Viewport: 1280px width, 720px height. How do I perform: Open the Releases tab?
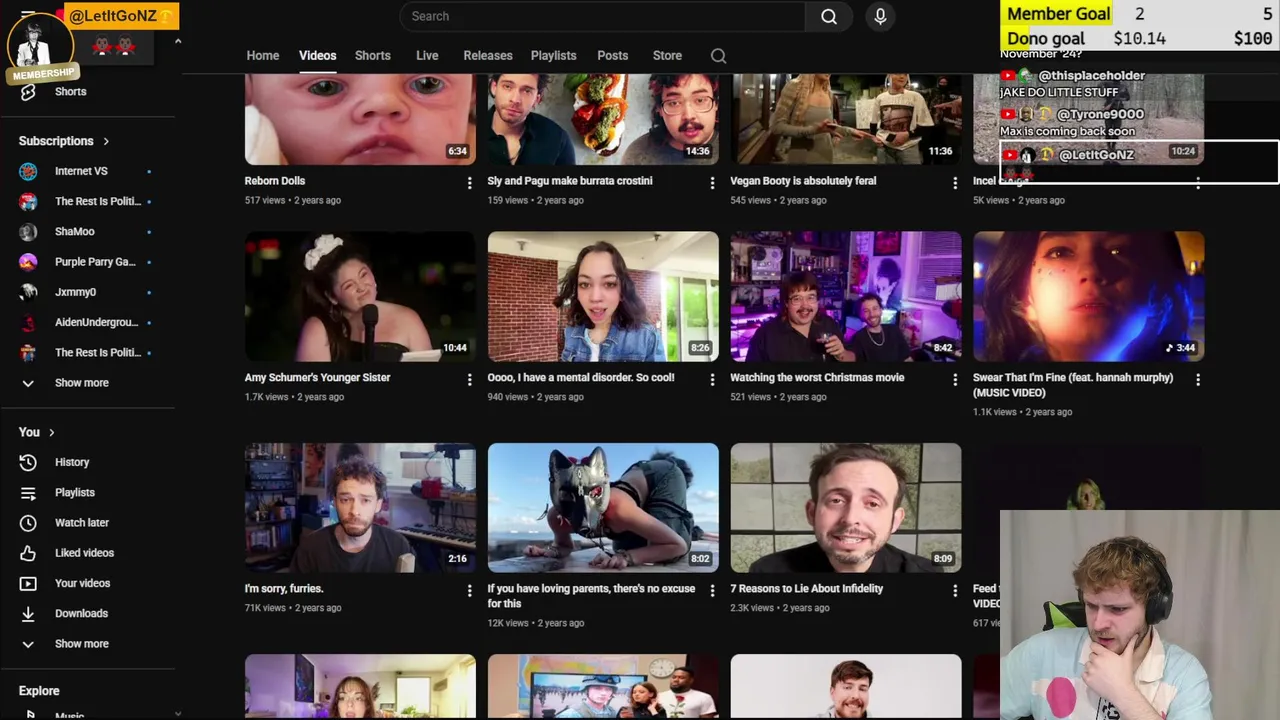(x=488, y=56)
